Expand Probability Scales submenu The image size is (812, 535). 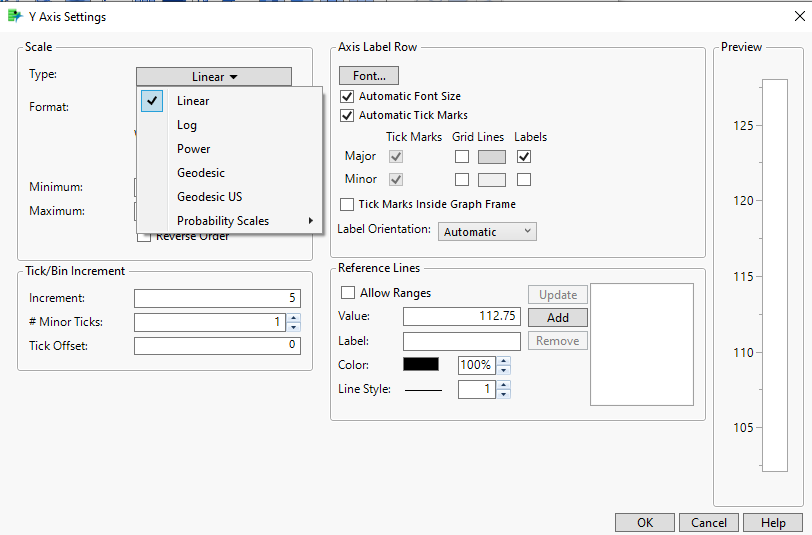[x=230, y=221]
